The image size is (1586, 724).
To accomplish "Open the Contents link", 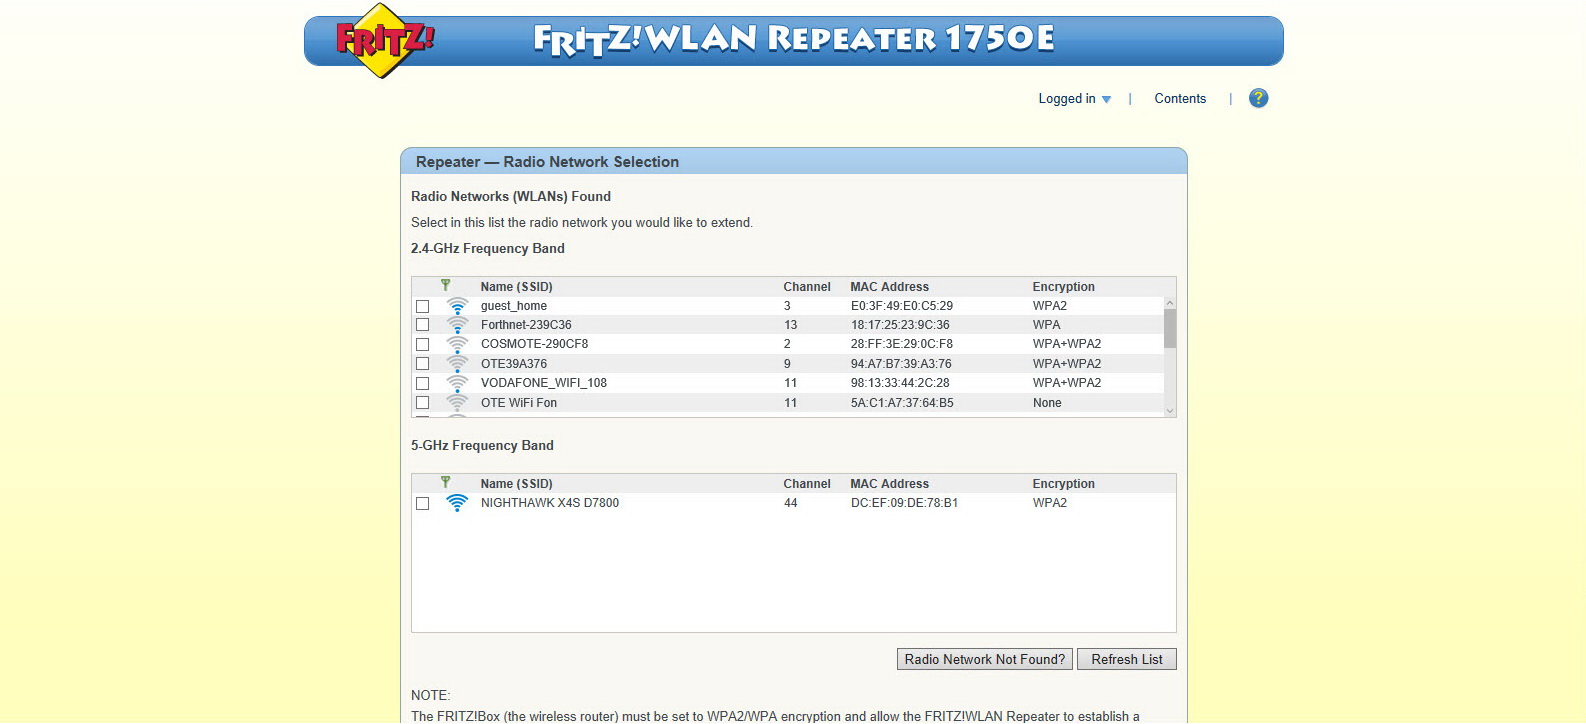I will click(x=1180, y=99).
